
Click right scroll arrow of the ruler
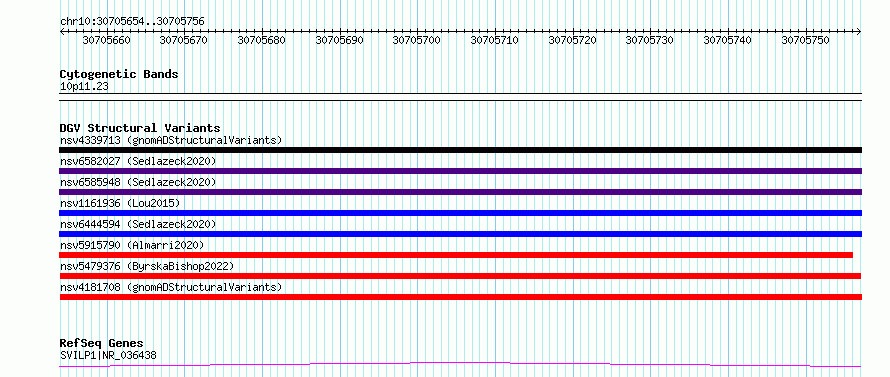859,32
